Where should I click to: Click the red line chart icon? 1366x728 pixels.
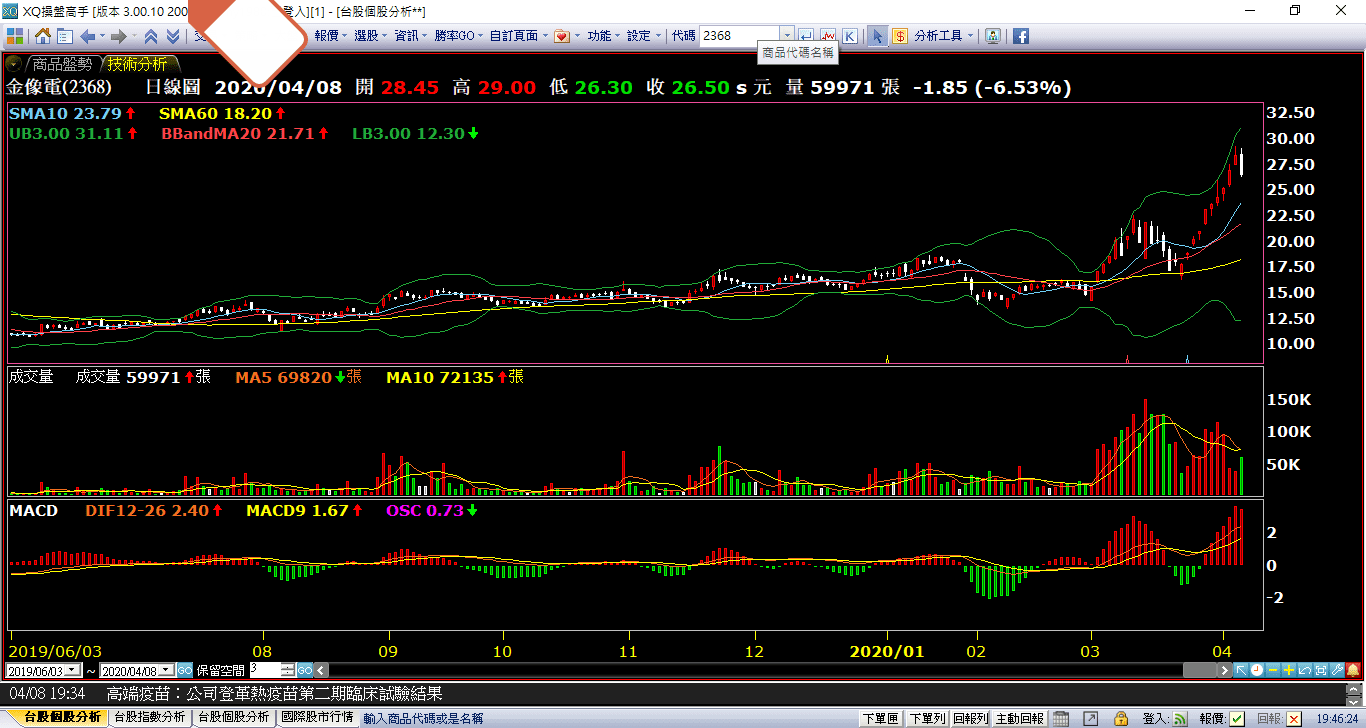pos(828,36)
